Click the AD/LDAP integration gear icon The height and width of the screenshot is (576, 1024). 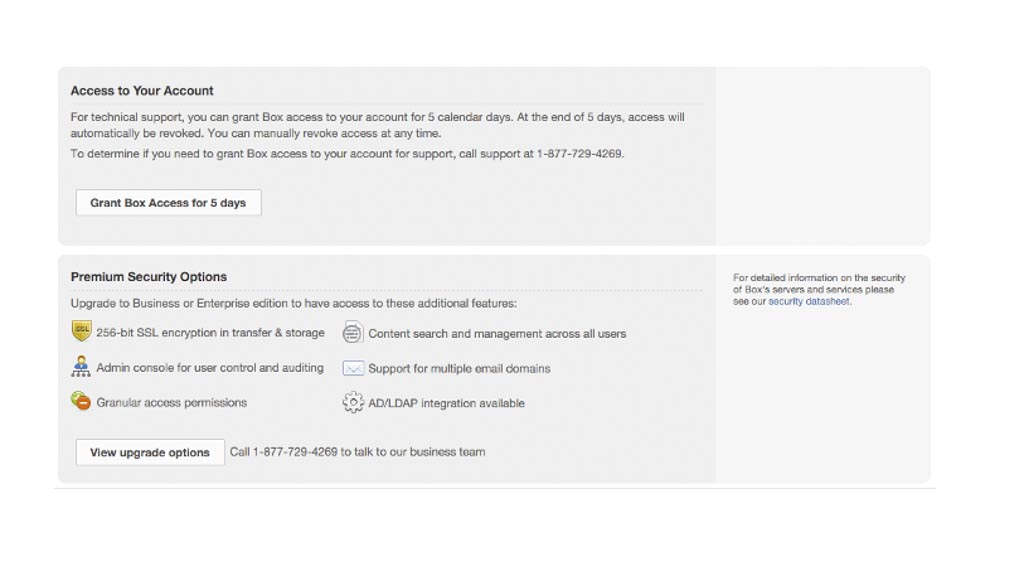(353, 403)
